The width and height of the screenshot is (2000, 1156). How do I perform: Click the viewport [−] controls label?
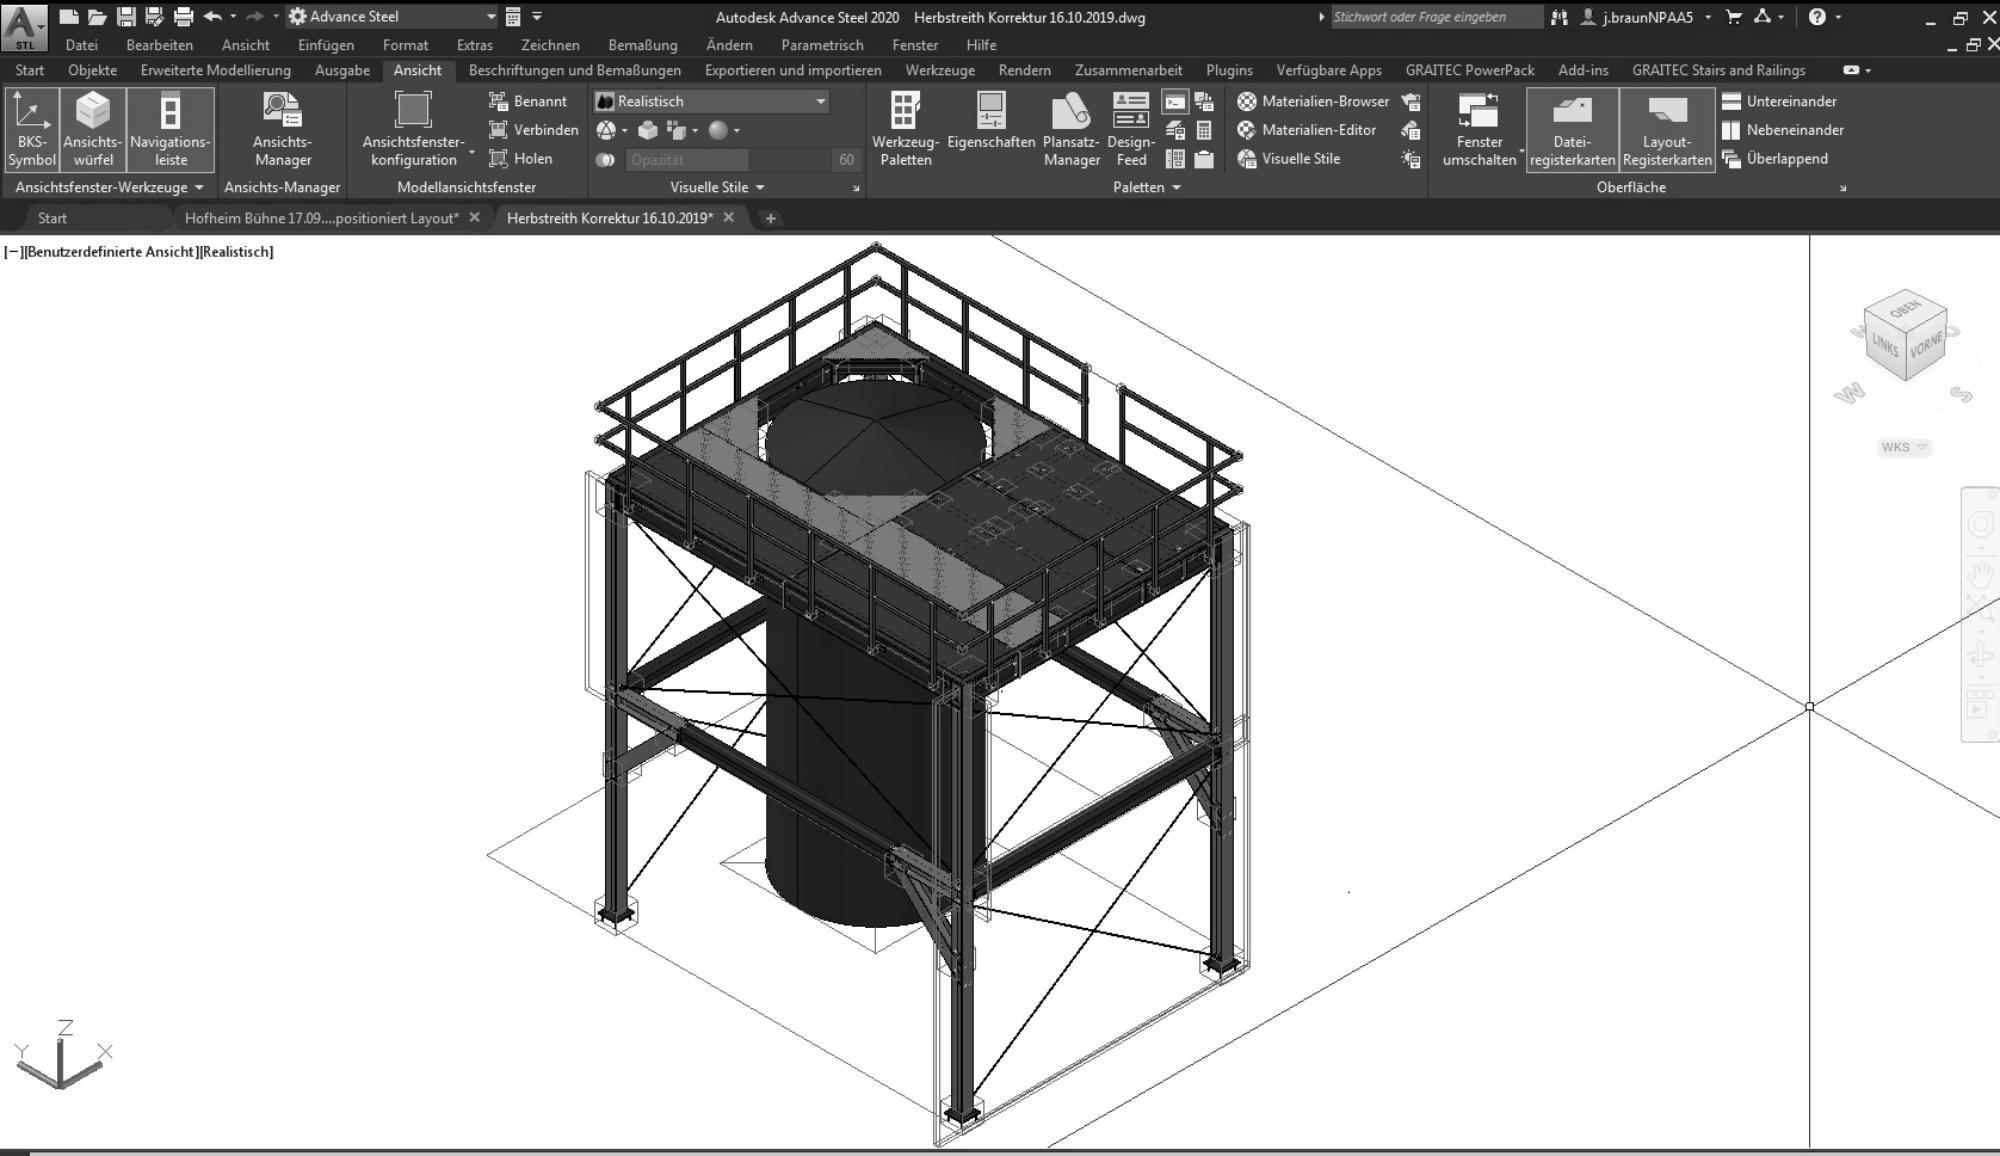coord(11,252)
